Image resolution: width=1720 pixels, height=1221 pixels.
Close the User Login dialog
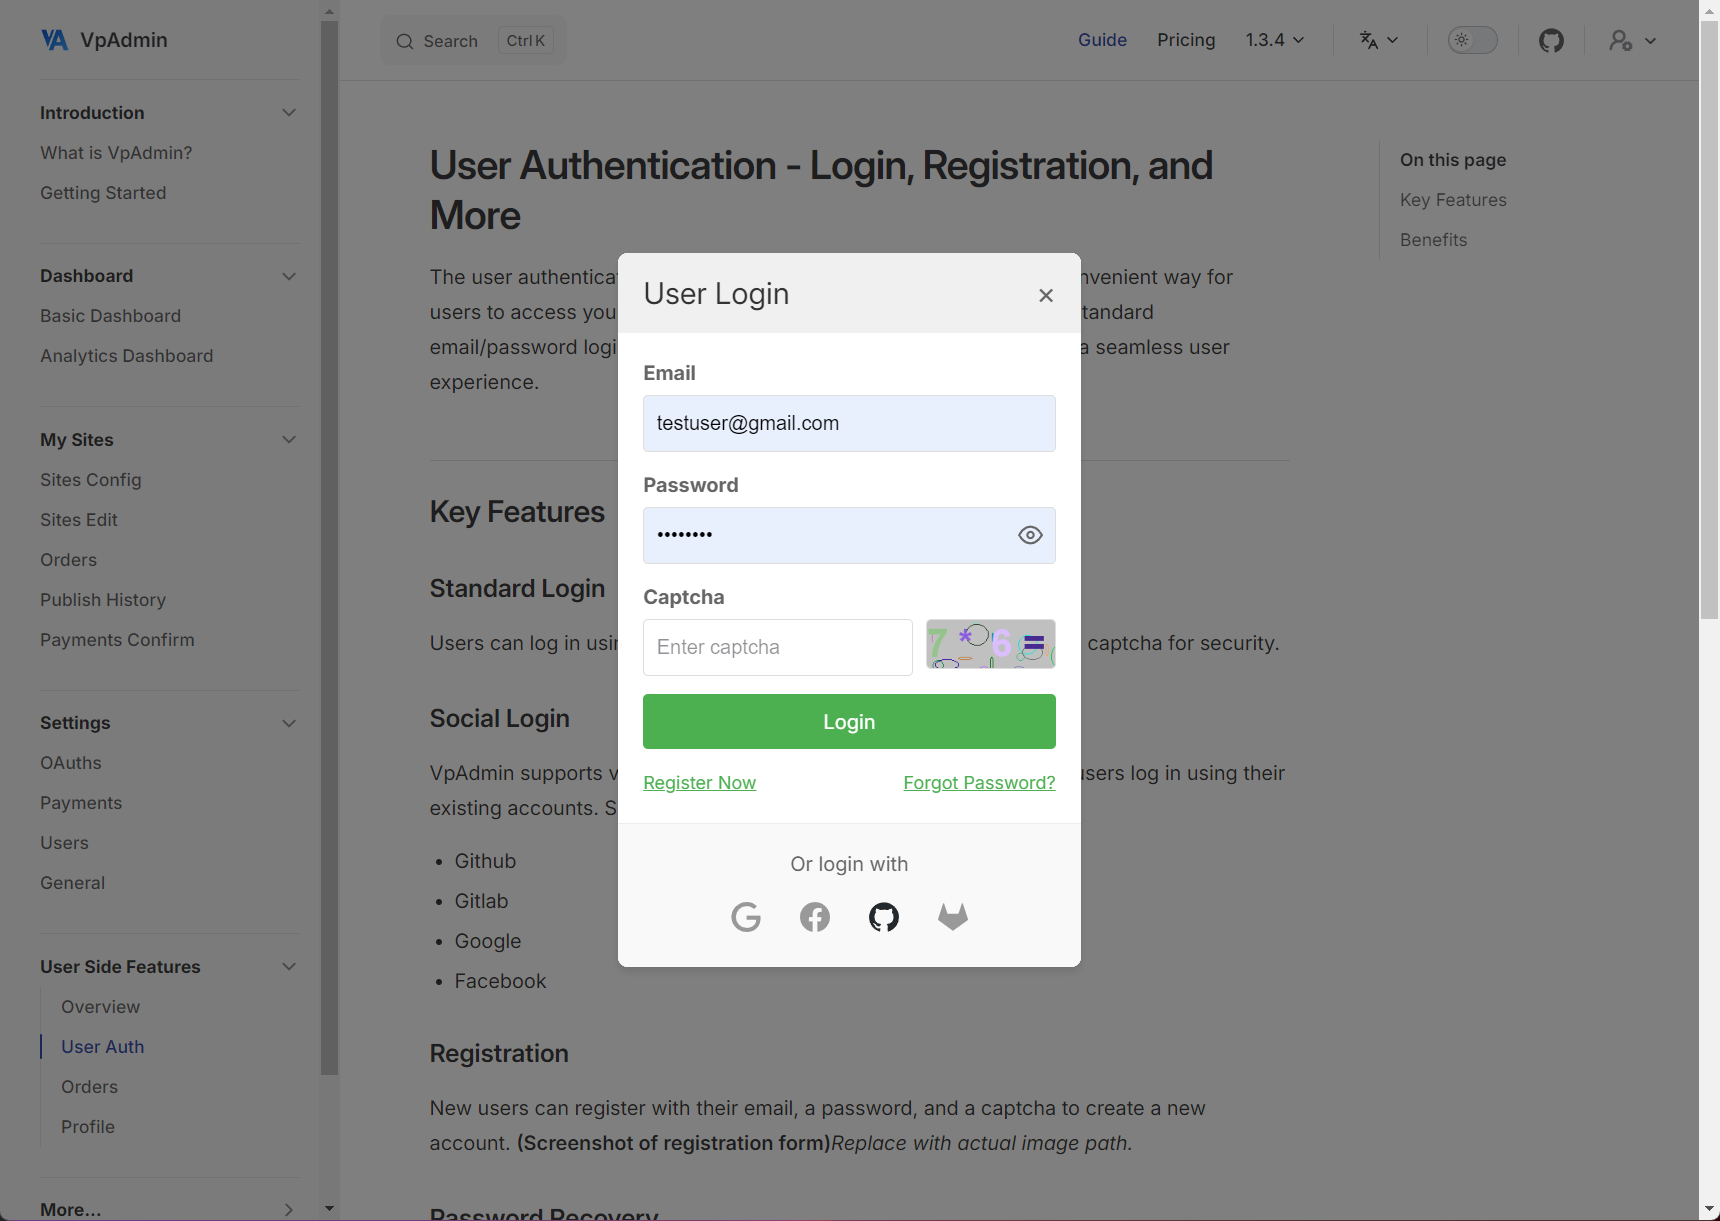click(x=1046, y=295)
